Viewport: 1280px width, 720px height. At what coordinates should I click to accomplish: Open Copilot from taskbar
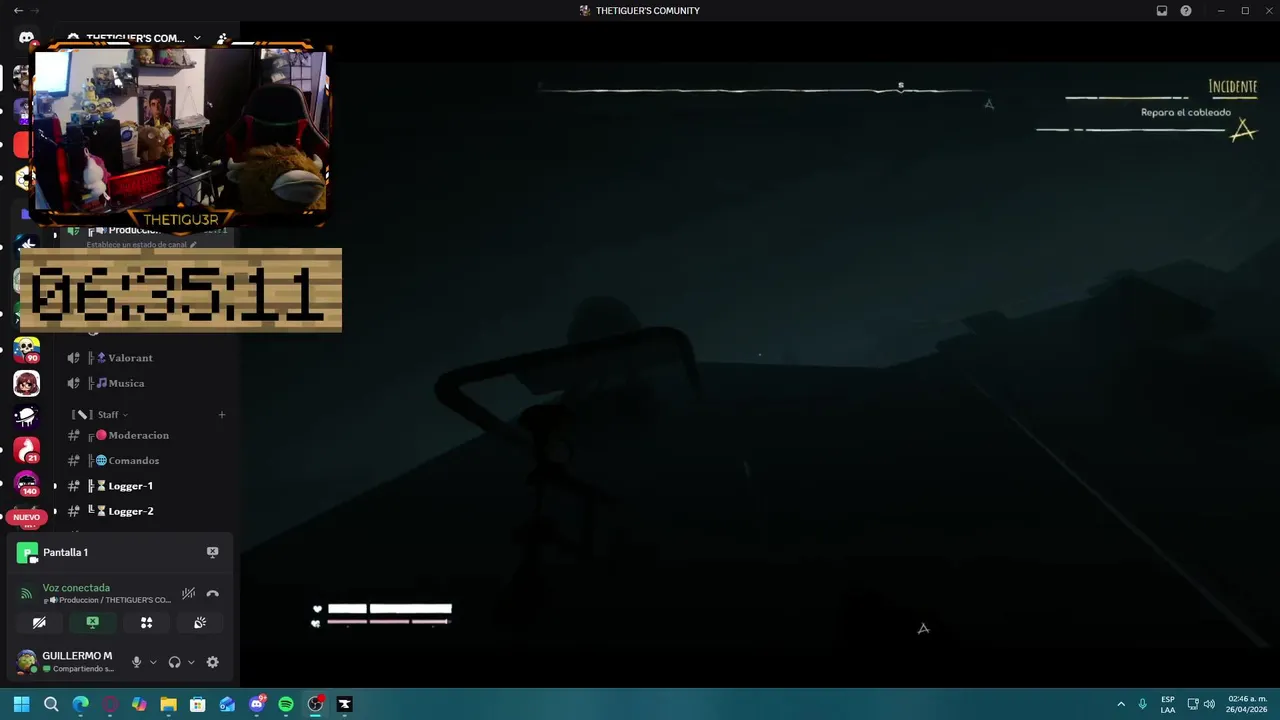[139, 704]
